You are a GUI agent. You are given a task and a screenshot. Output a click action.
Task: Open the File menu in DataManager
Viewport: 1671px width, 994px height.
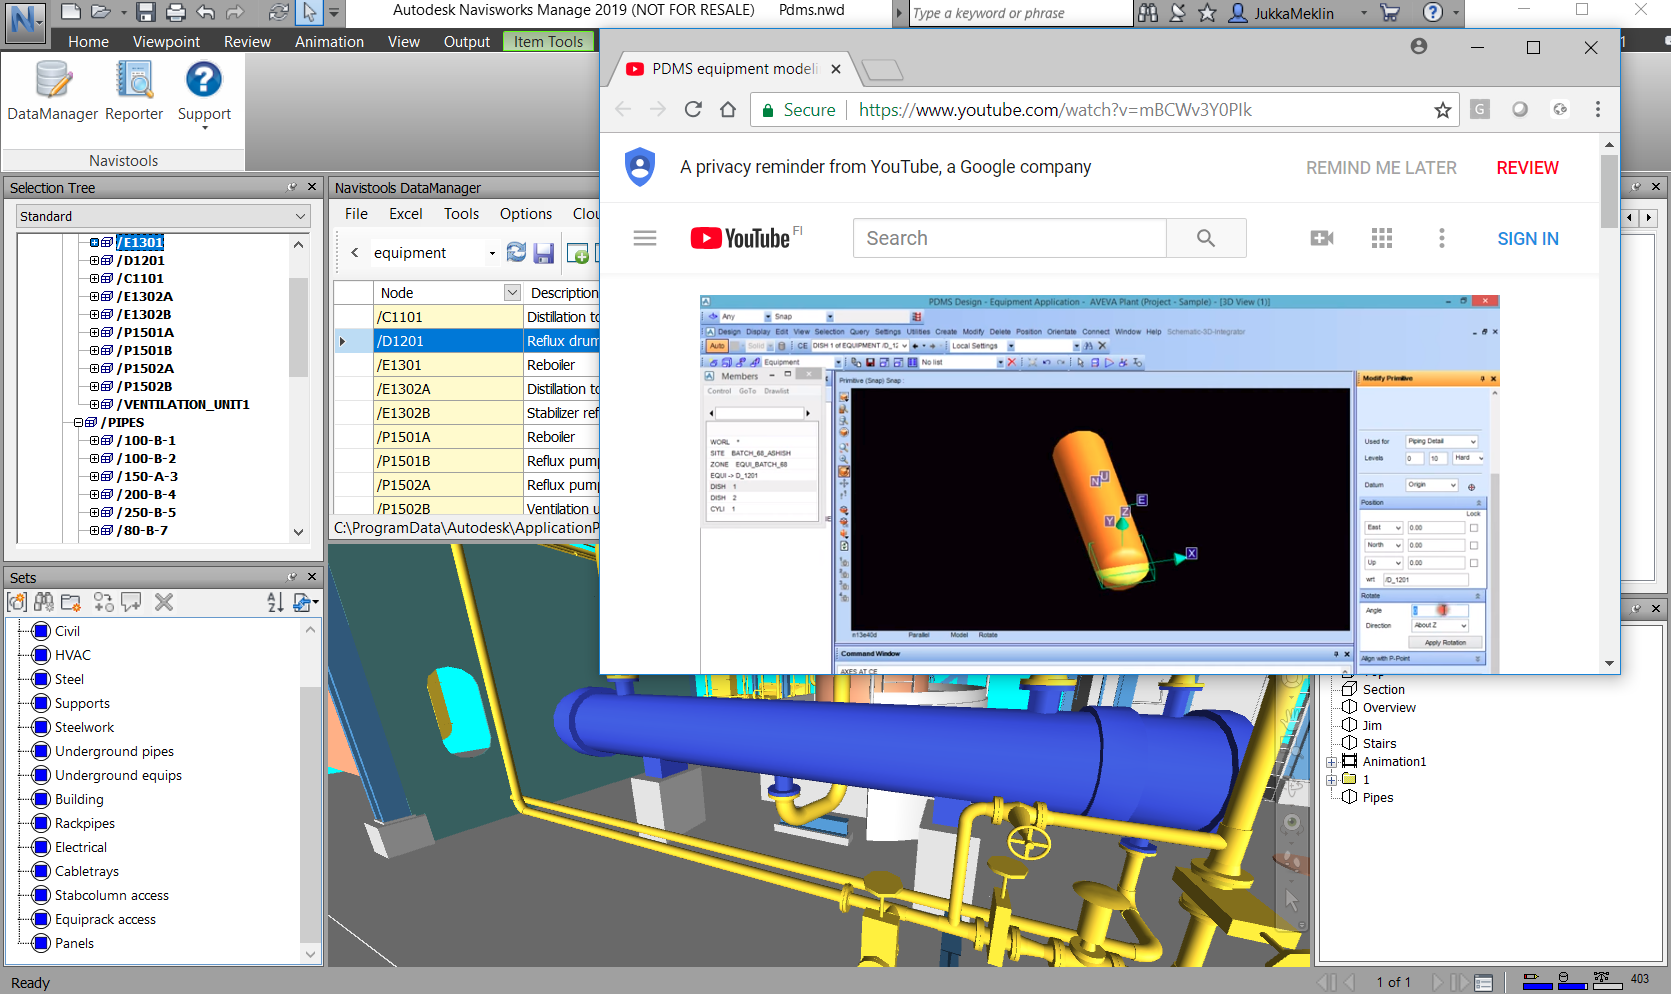pyautogui.click(x=356, y=214)
